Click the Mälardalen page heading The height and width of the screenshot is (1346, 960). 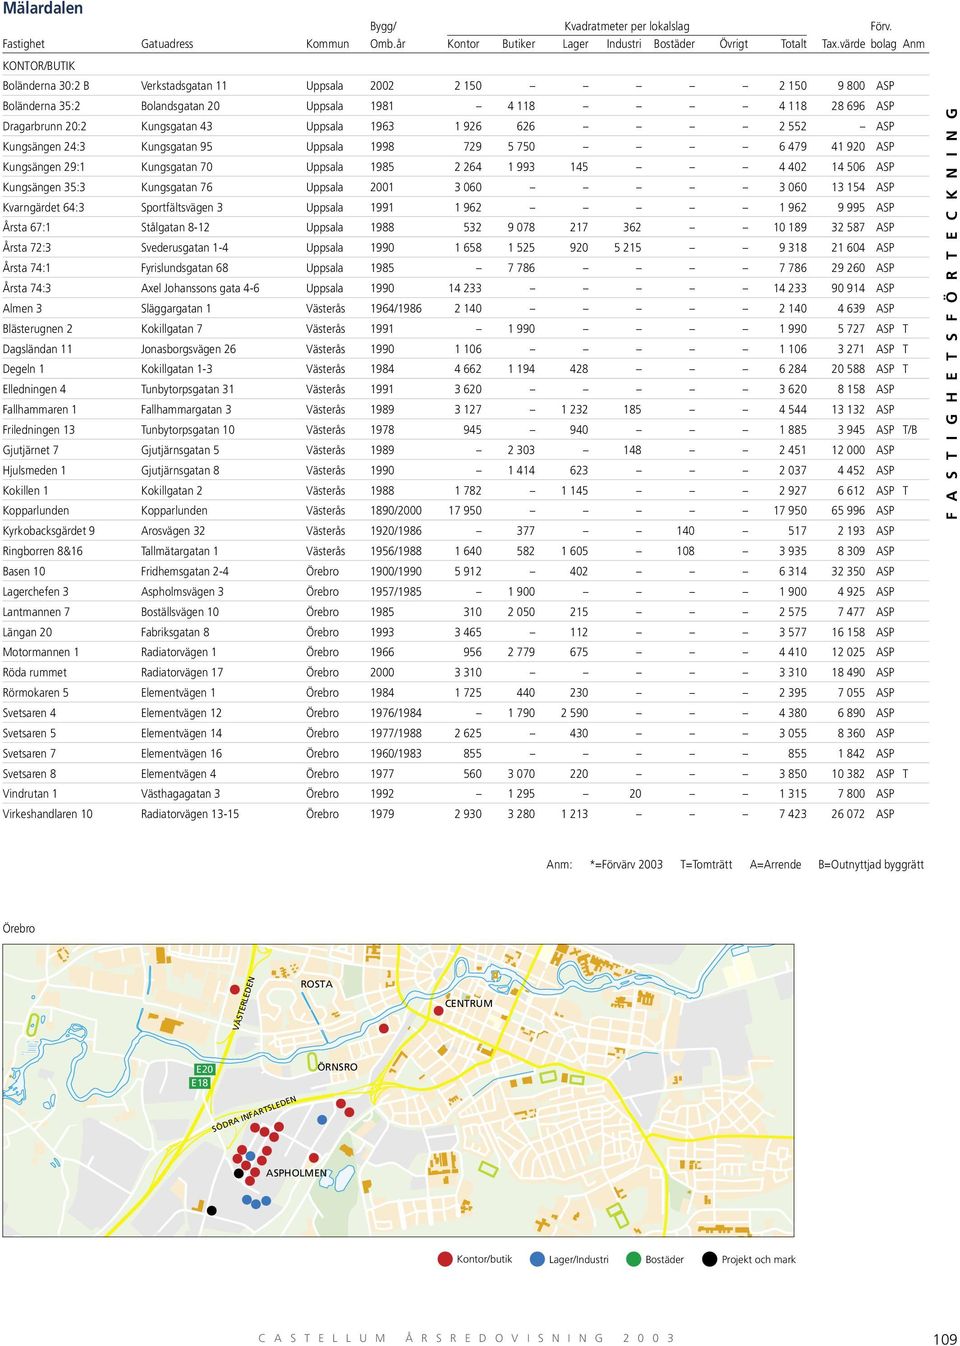coord(43,9)
